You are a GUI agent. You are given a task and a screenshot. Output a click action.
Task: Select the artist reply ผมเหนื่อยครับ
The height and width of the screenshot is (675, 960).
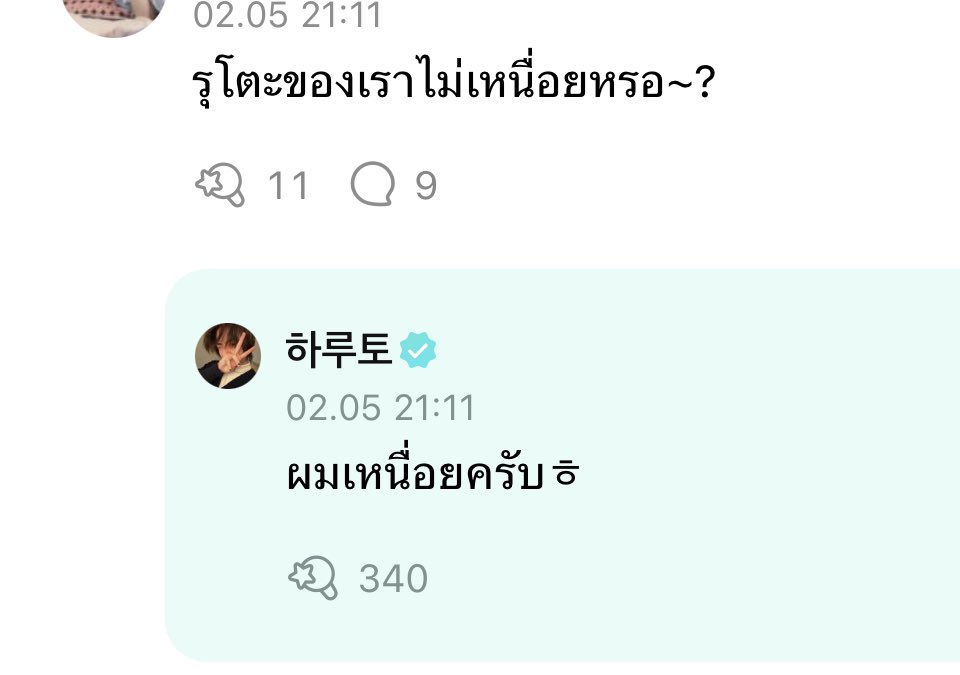[x=433, y=473]
